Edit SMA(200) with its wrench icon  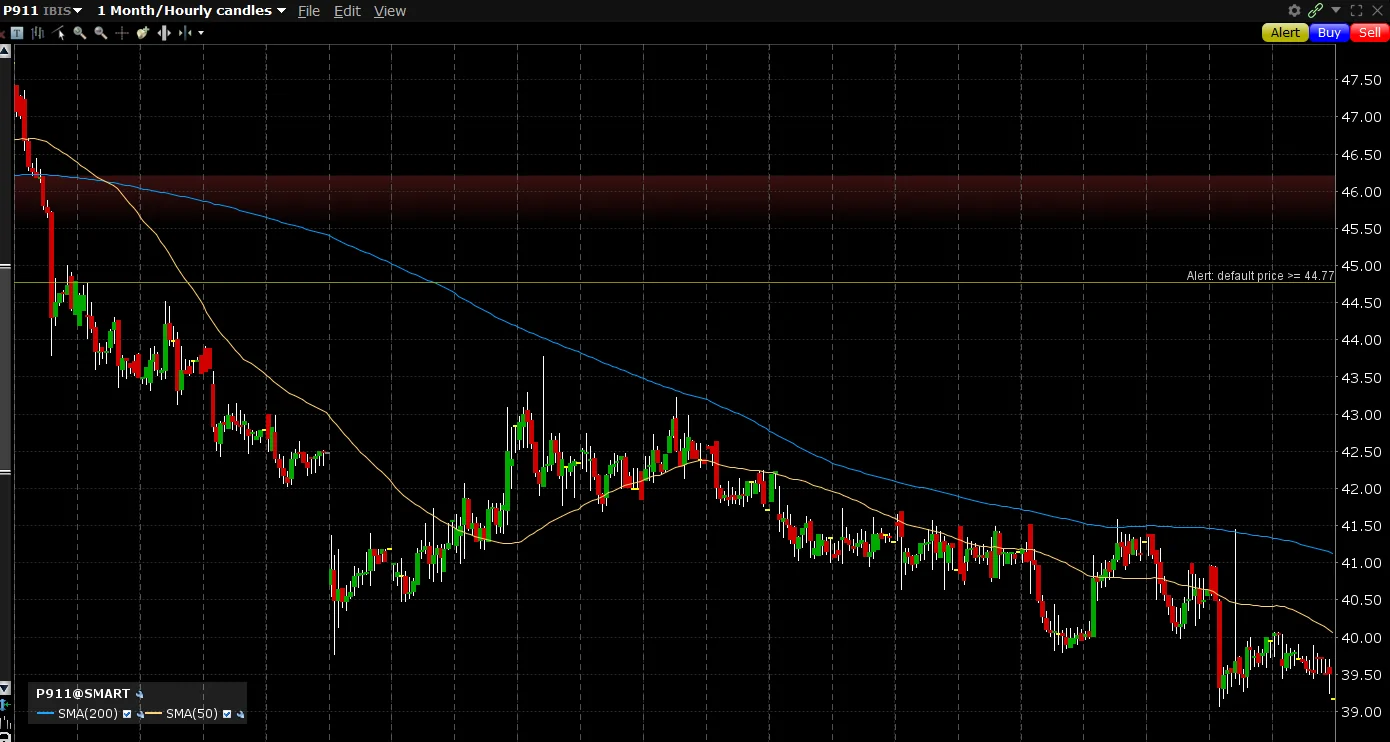pyautogui.click(x=140, y=714)
